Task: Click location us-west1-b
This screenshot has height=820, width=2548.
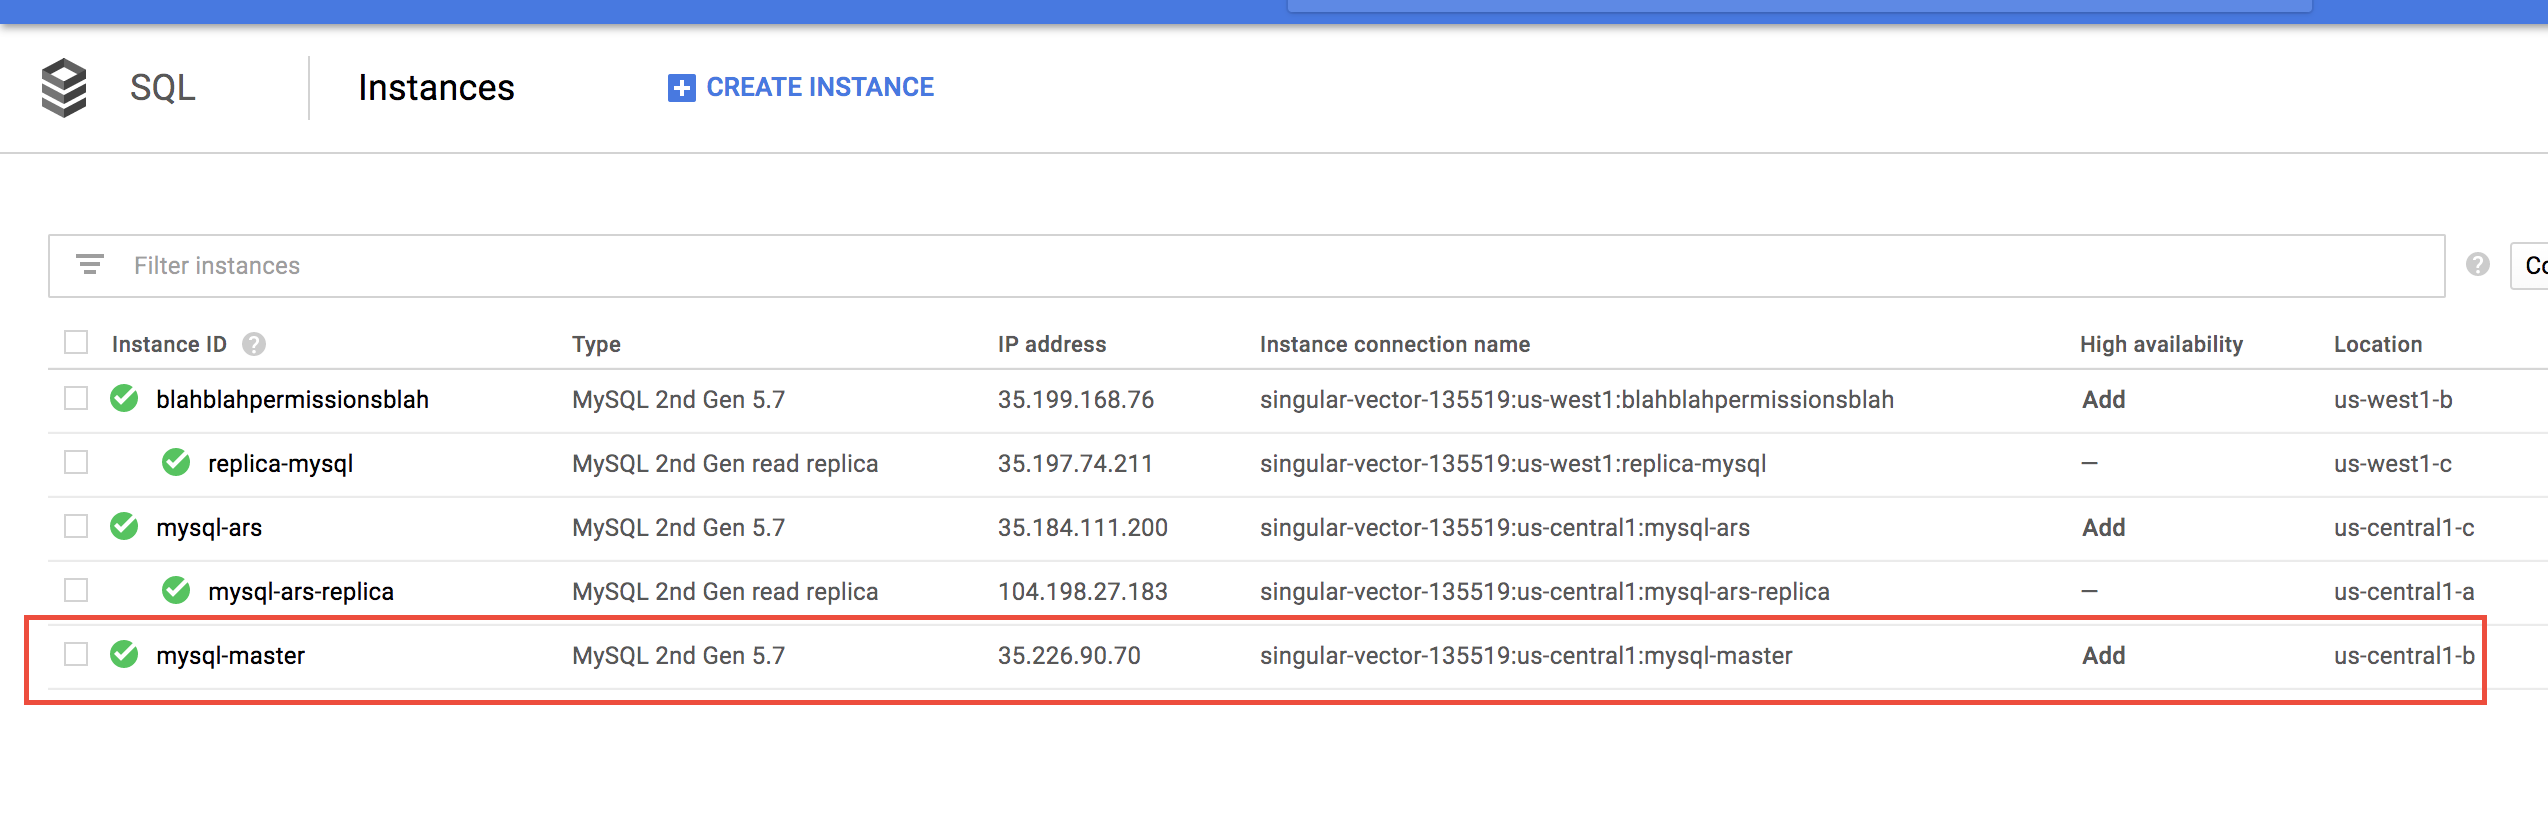Action: click(x=2393, y=400)
